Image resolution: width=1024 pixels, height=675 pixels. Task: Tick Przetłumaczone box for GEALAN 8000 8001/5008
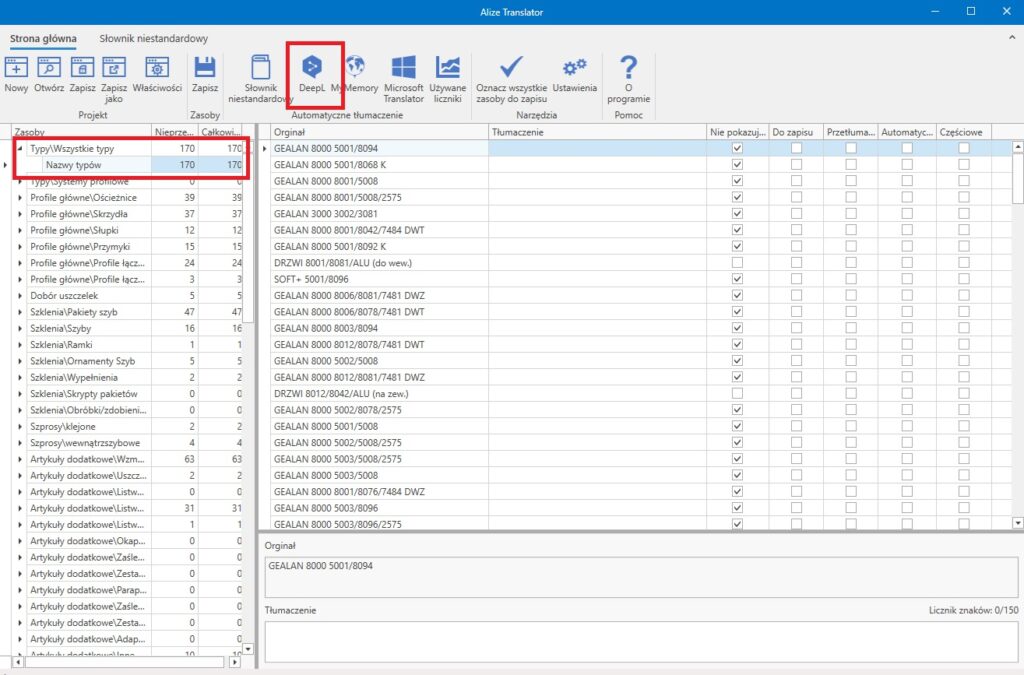click(851, 181)
